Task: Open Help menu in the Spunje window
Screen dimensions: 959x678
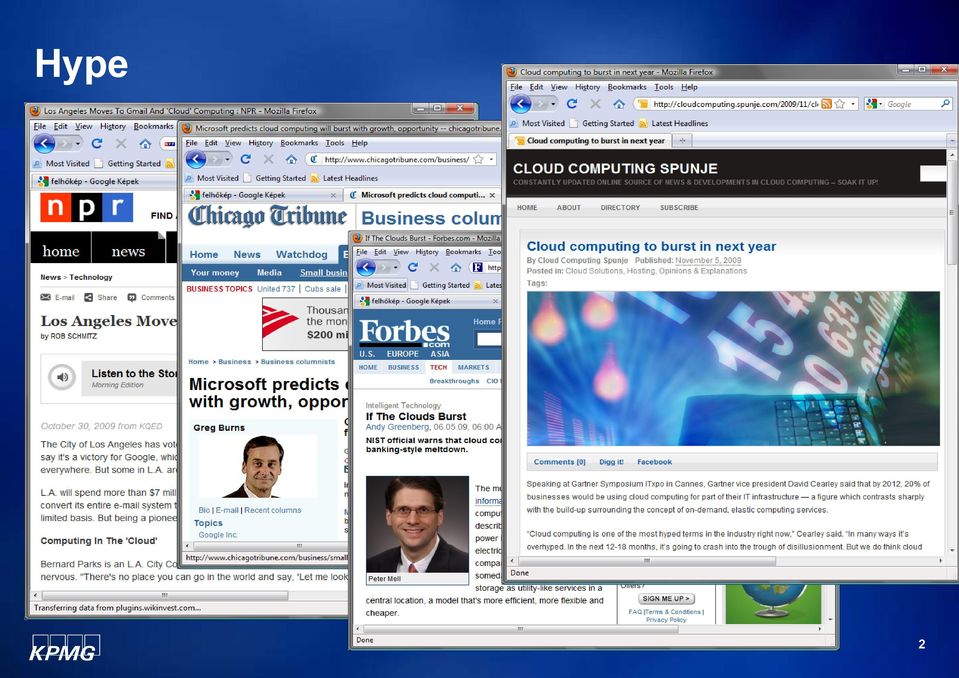Action: tap(689, 87)
